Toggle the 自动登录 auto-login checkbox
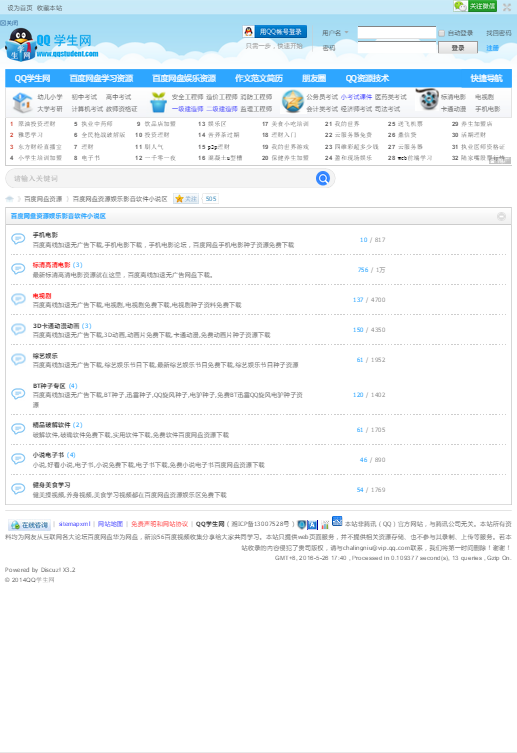Image resolution: width=517 pixels, height=753 pixels. coord(442,33)
